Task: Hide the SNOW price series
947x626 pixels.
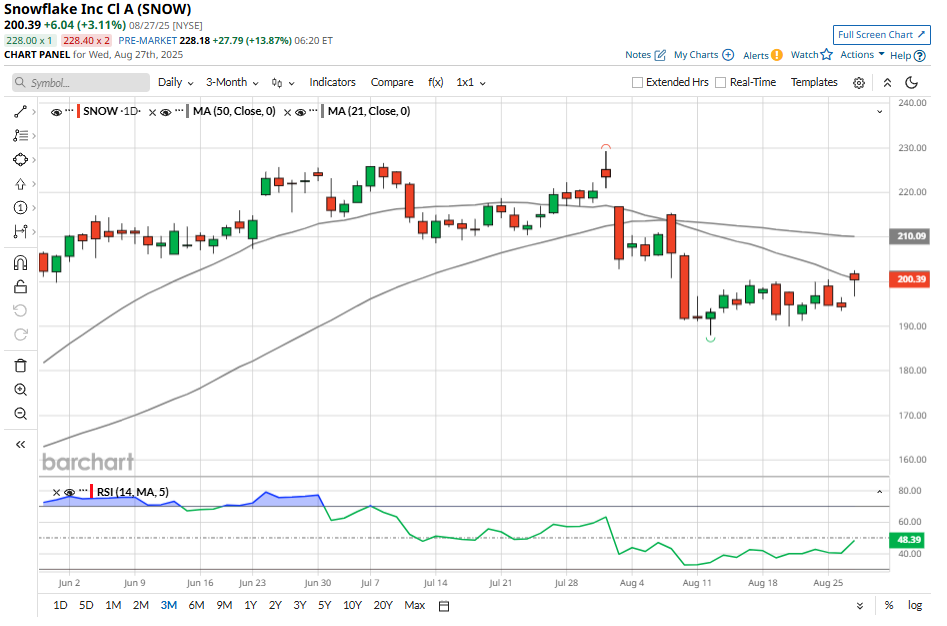Action: [56, 112]
